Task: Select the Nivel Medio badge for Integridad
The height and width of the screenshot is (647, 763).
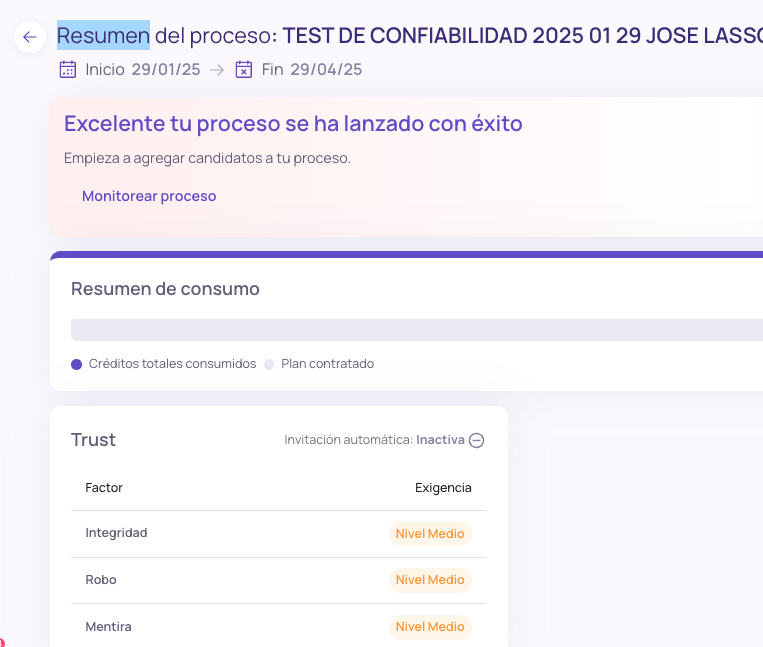Action: (430, 534)
